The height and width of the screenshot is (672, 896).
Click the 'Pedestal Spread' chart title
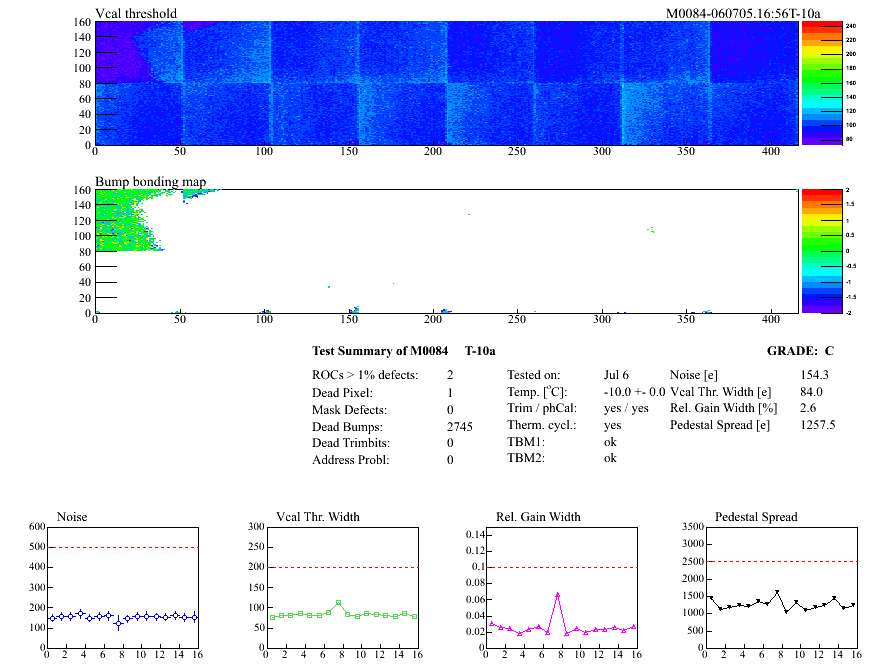756,517
